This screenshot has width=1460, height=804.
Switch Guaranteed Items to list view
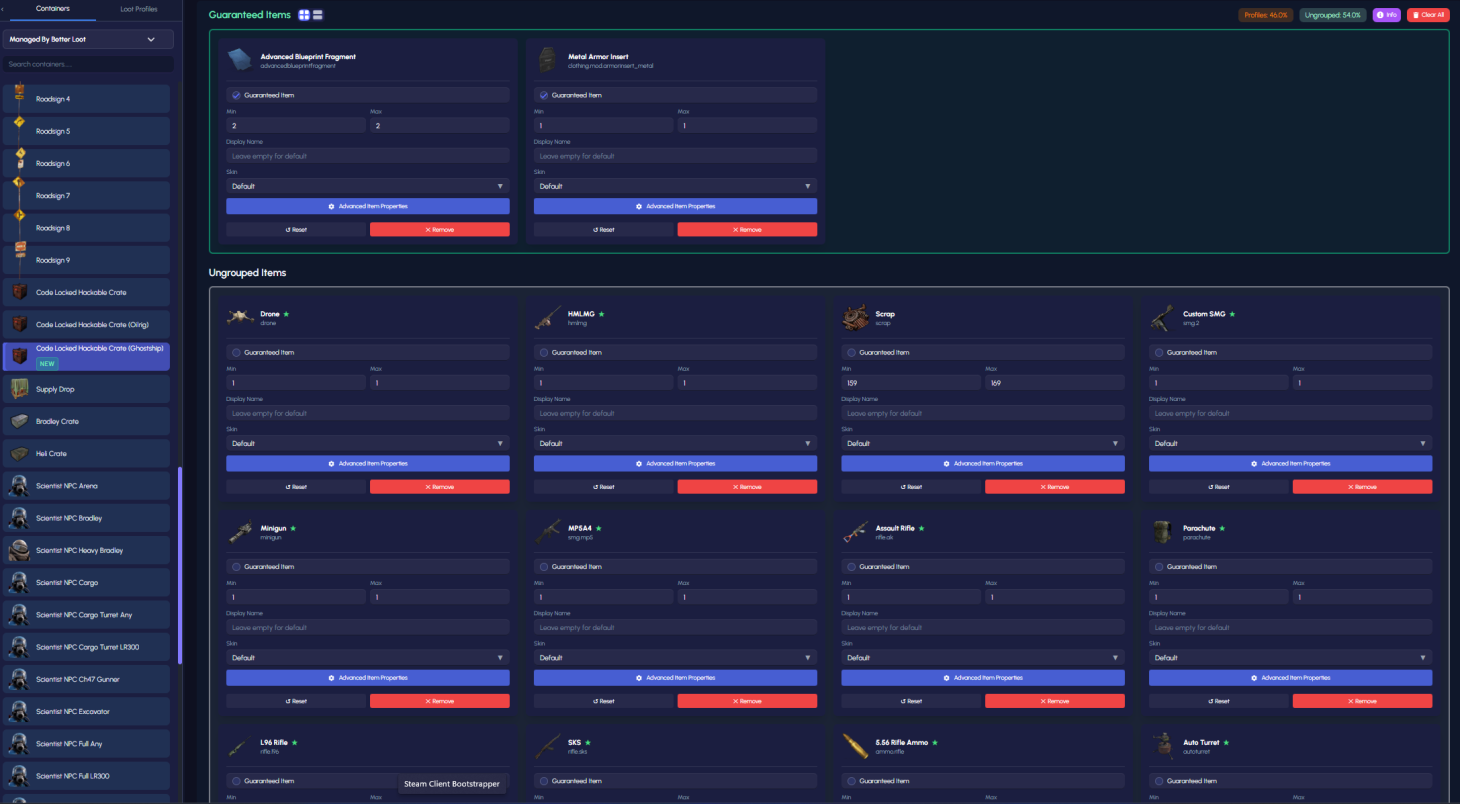point(318,15)
